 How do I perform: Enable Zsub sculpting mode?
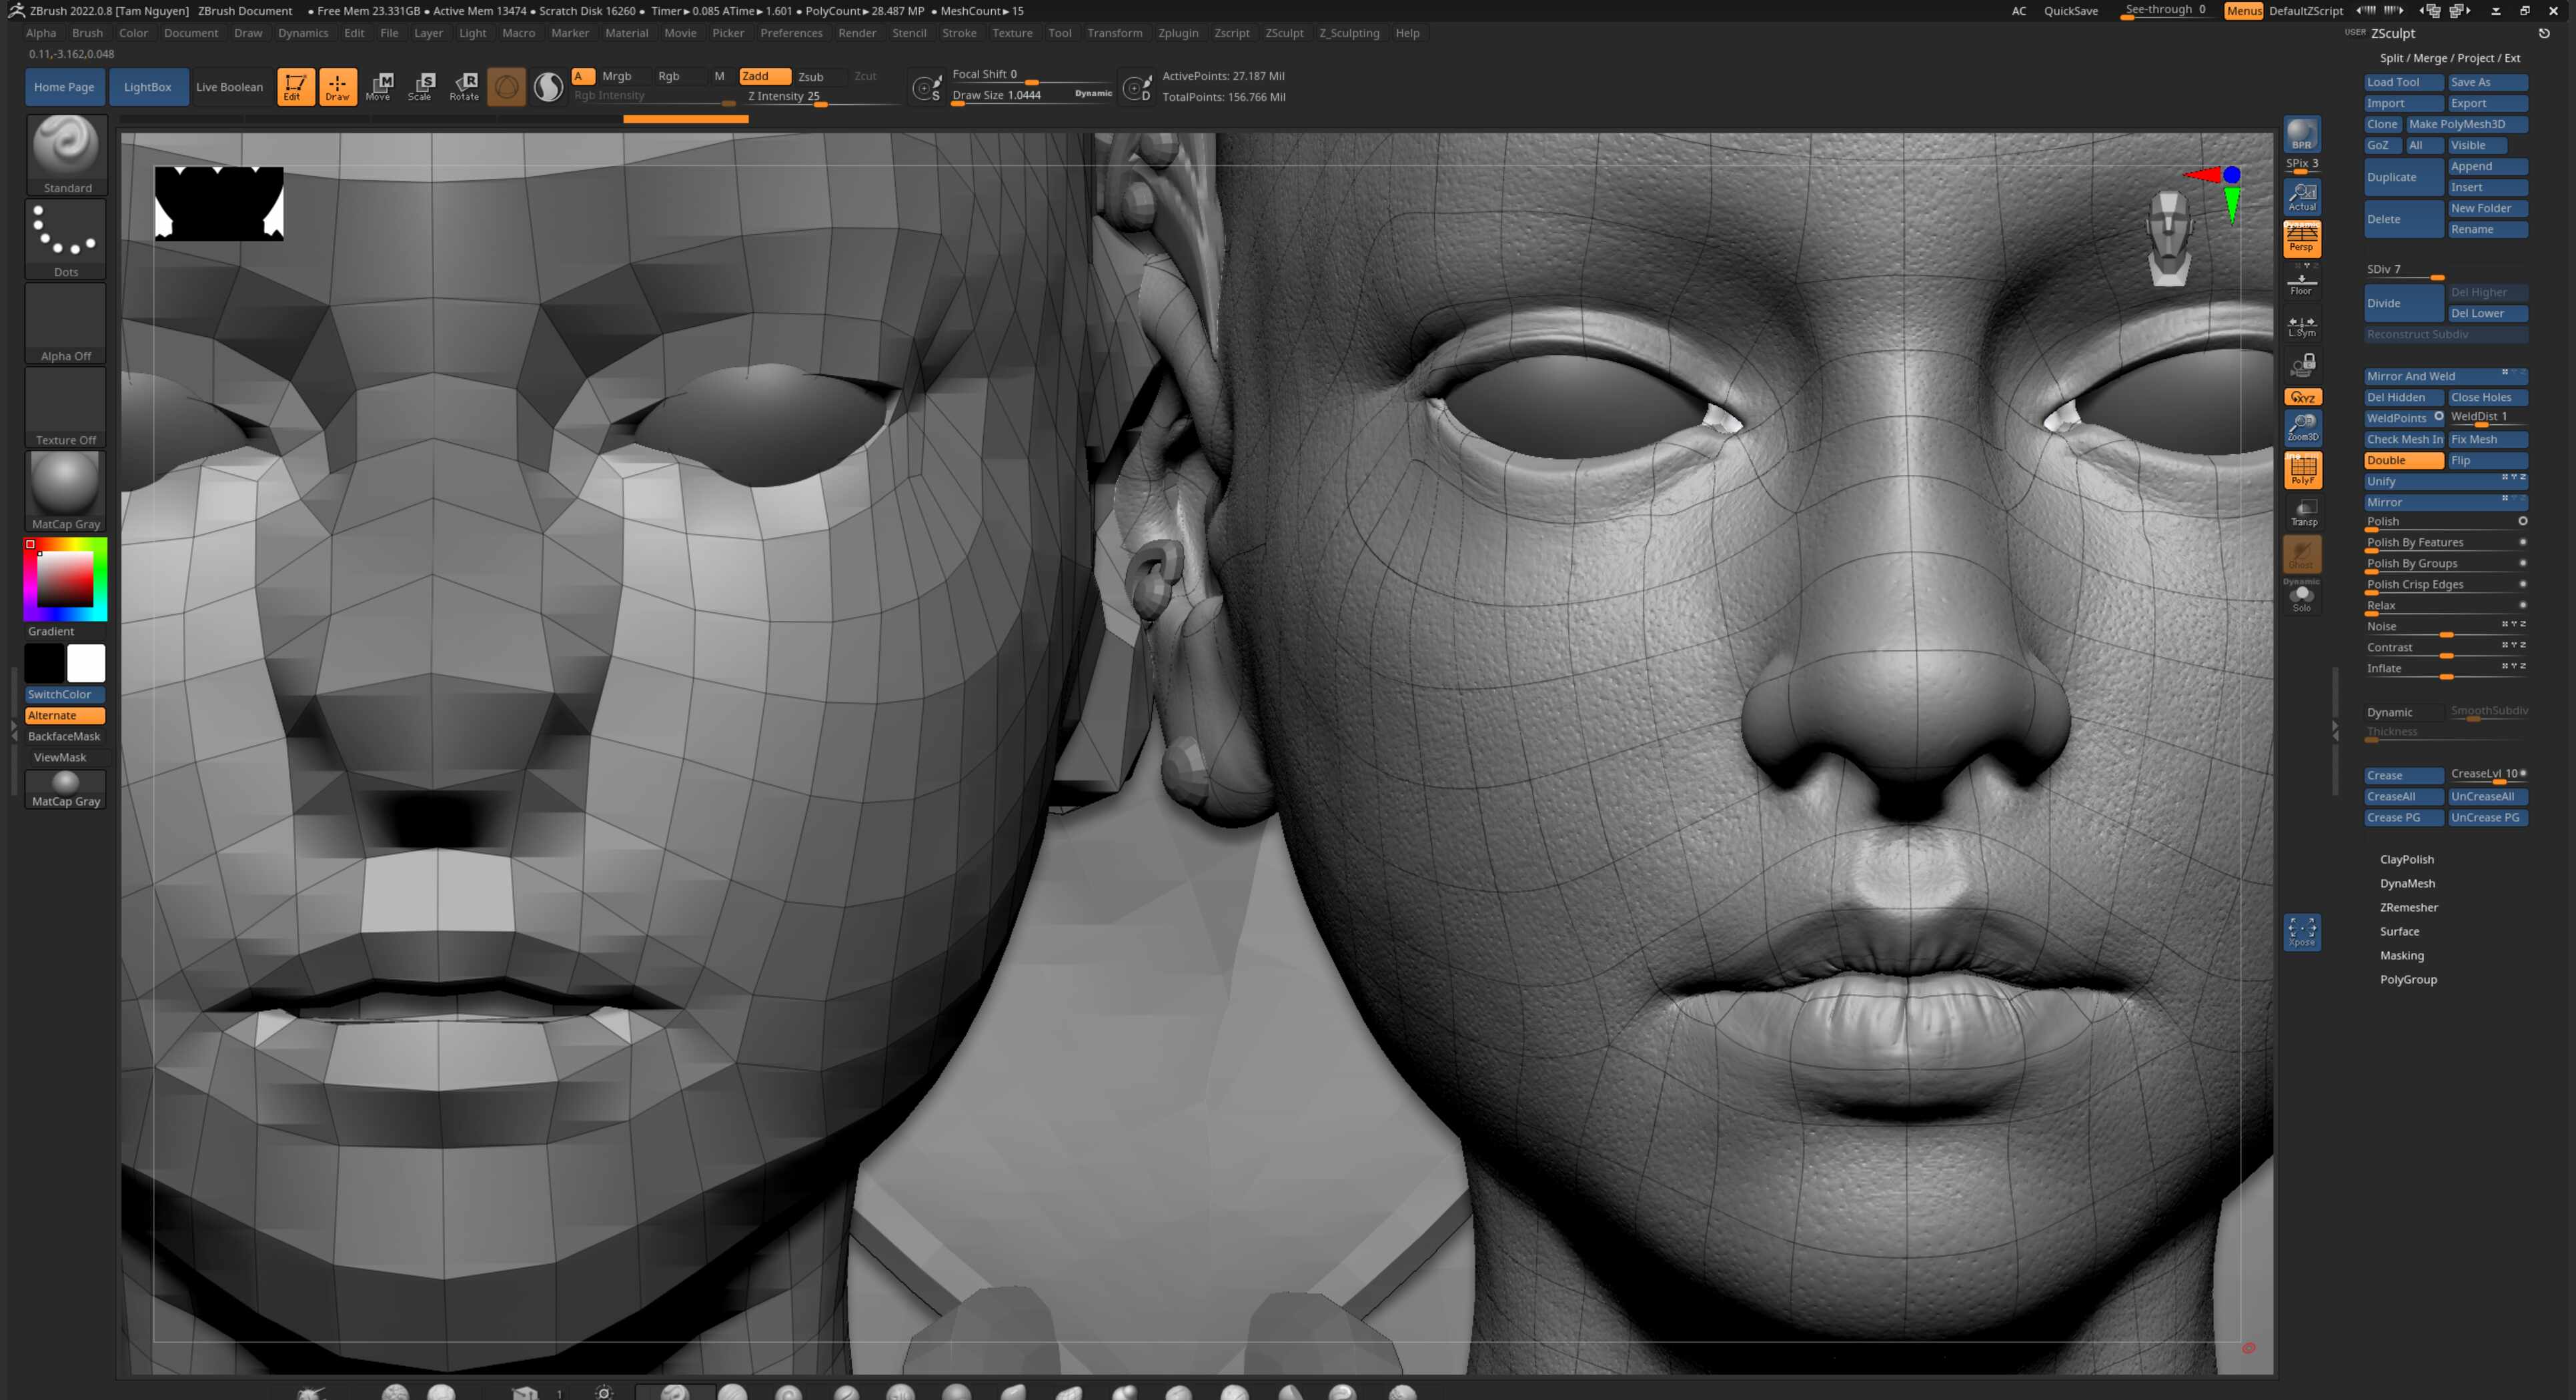(810, 76)
